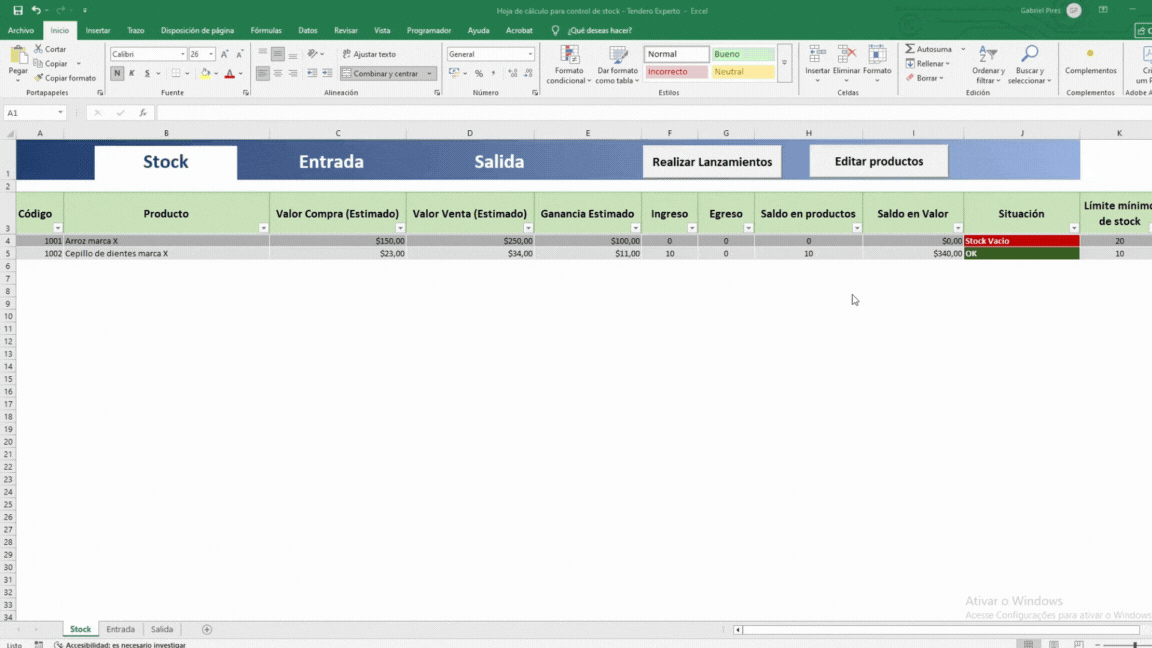Toggle italic K formatting
The height and width of the screenshot is (648, 1152).
132,73
